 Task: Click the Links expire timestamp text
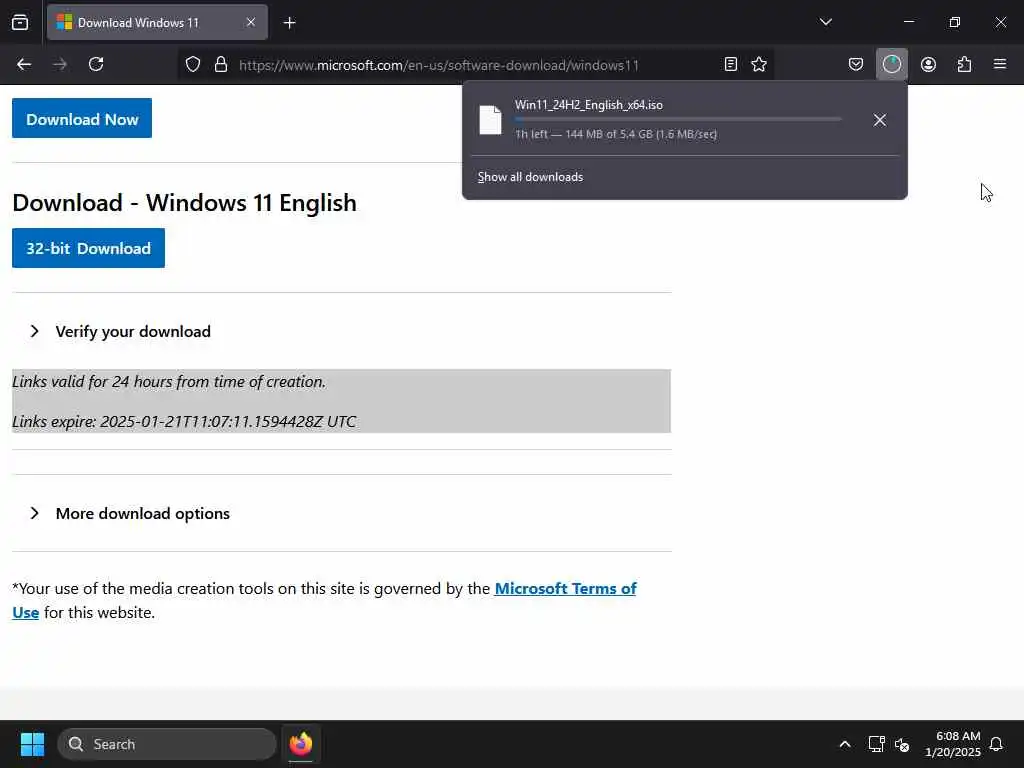click(x=184, y=422)
